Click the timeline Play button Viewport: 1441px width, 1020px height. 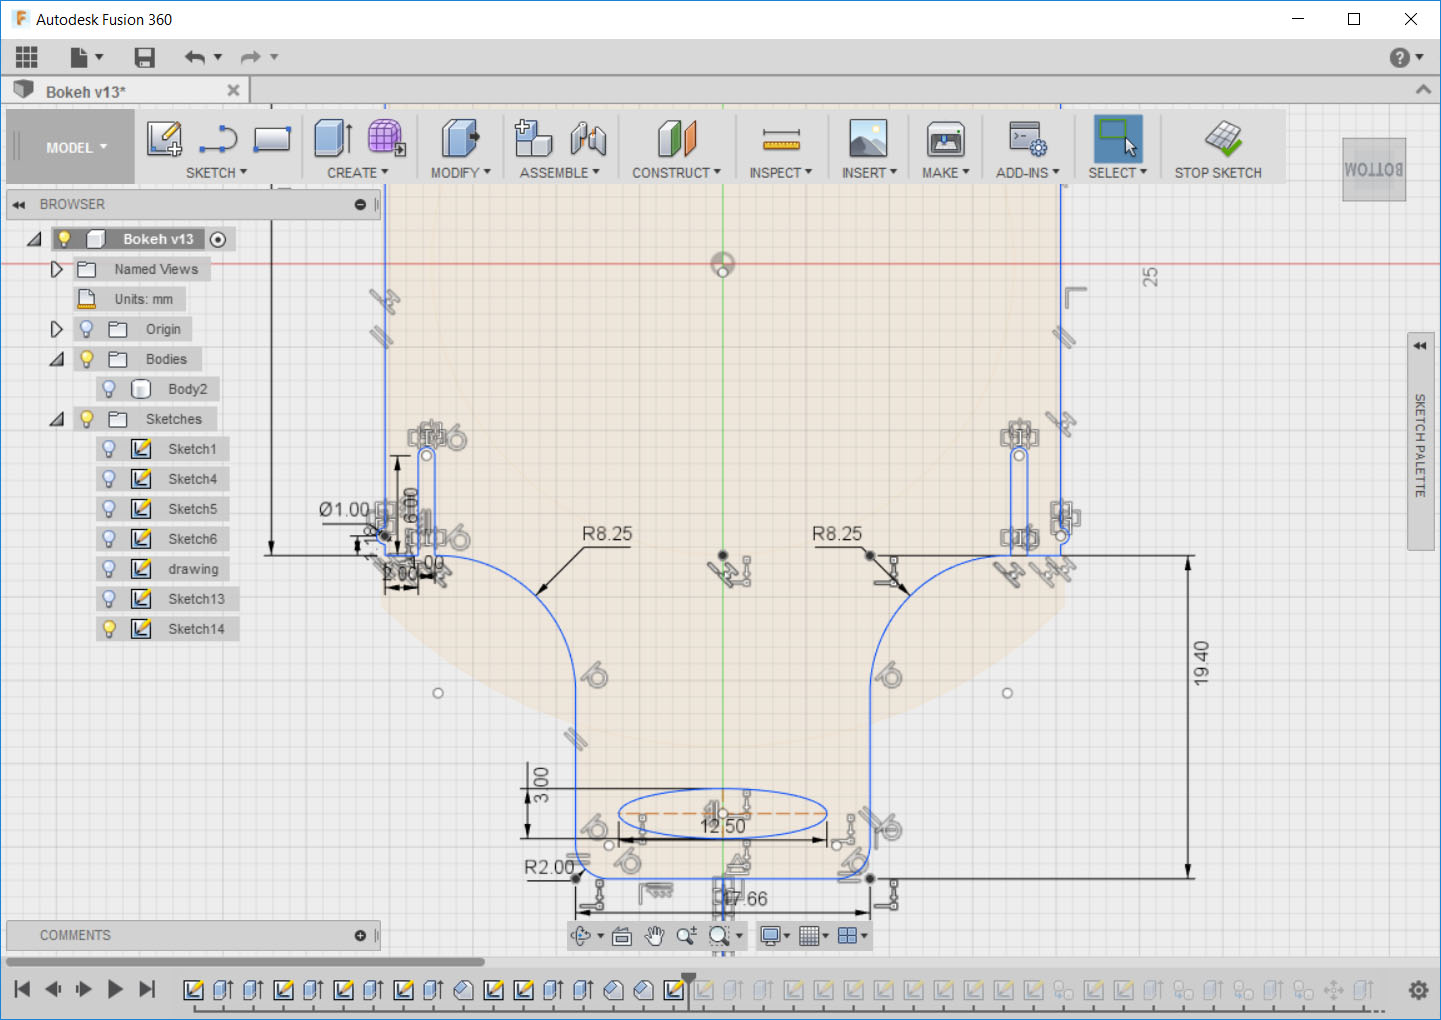point(115,990)
